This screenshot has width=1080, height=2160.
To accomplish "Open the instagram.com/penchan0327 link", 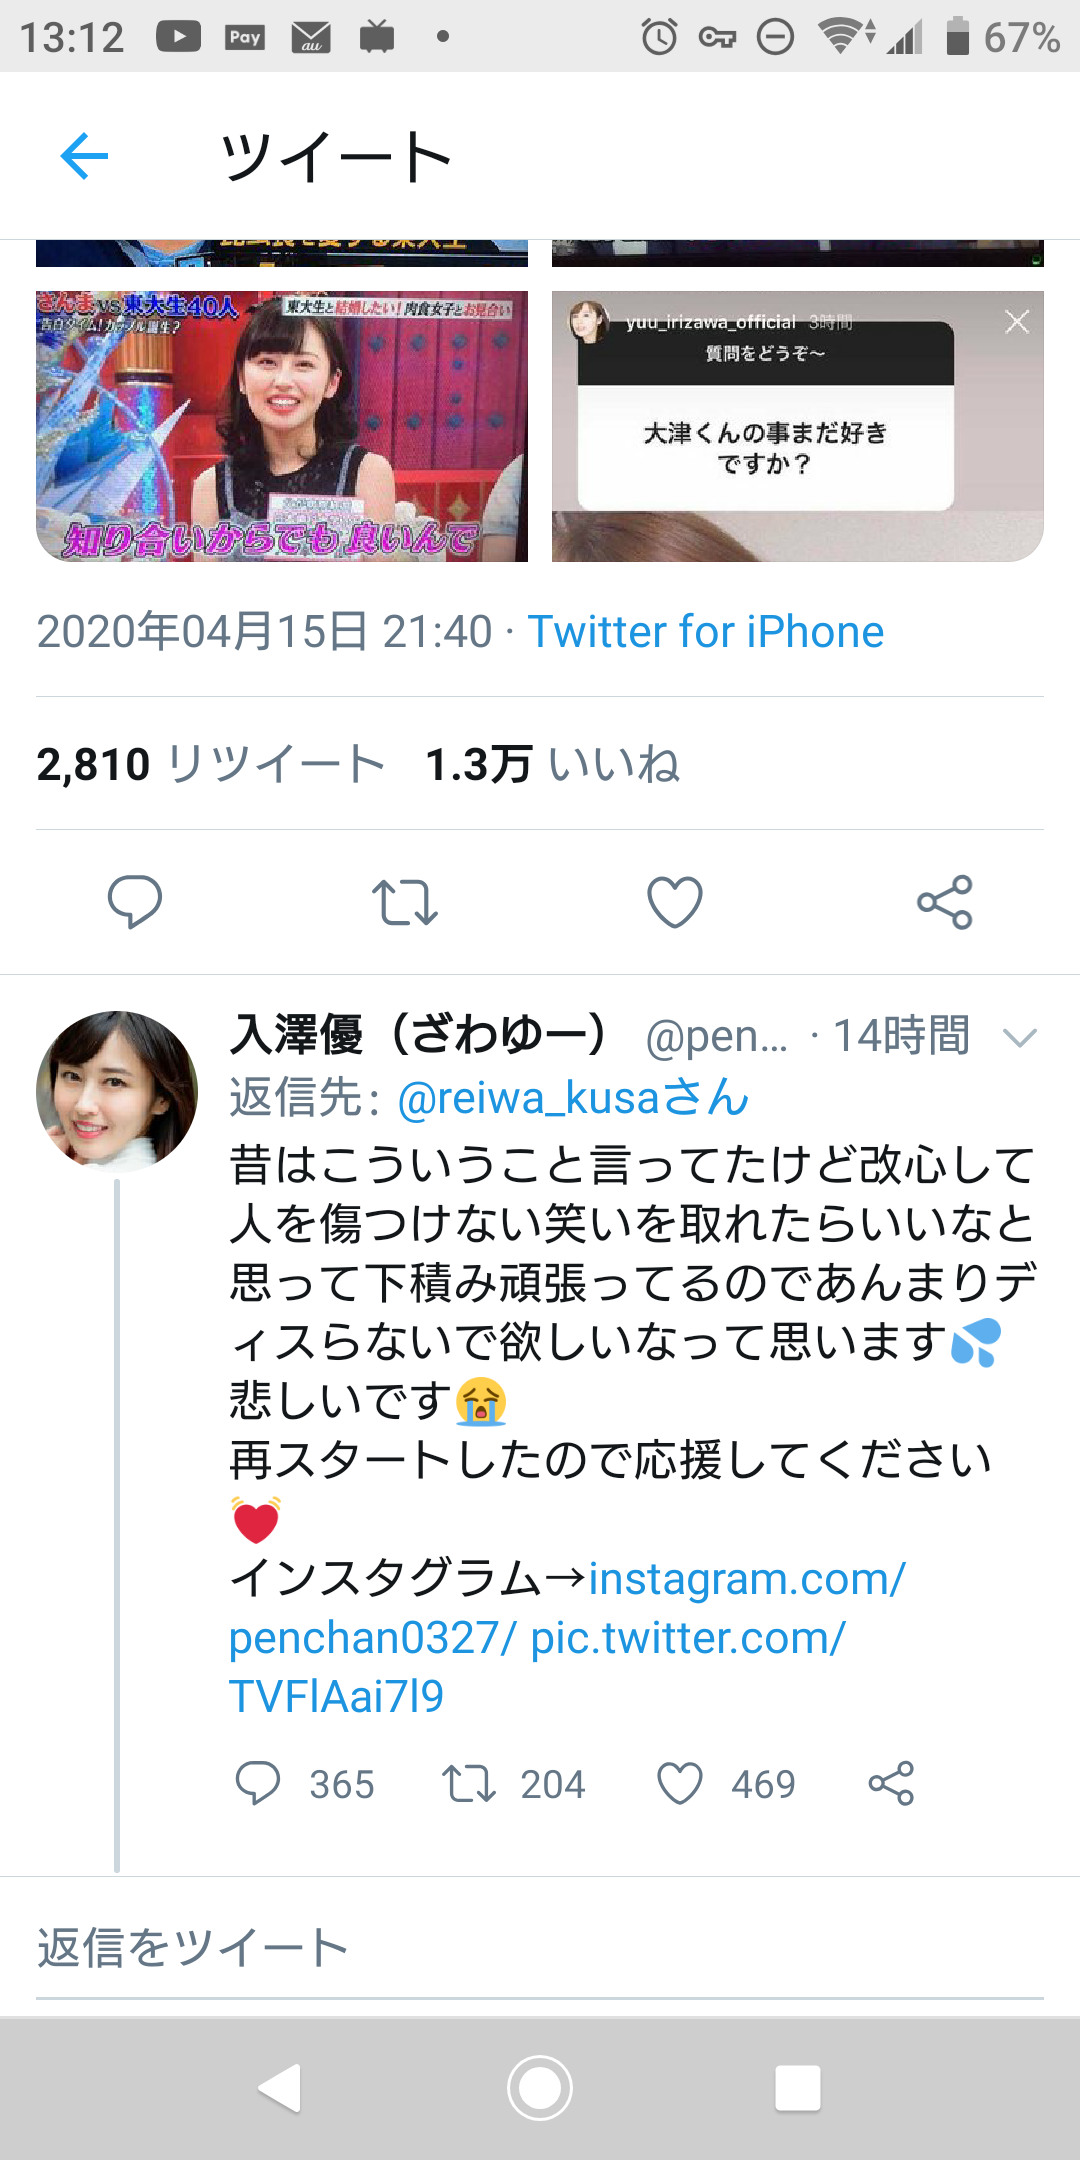I will (x=567, y=1608).
